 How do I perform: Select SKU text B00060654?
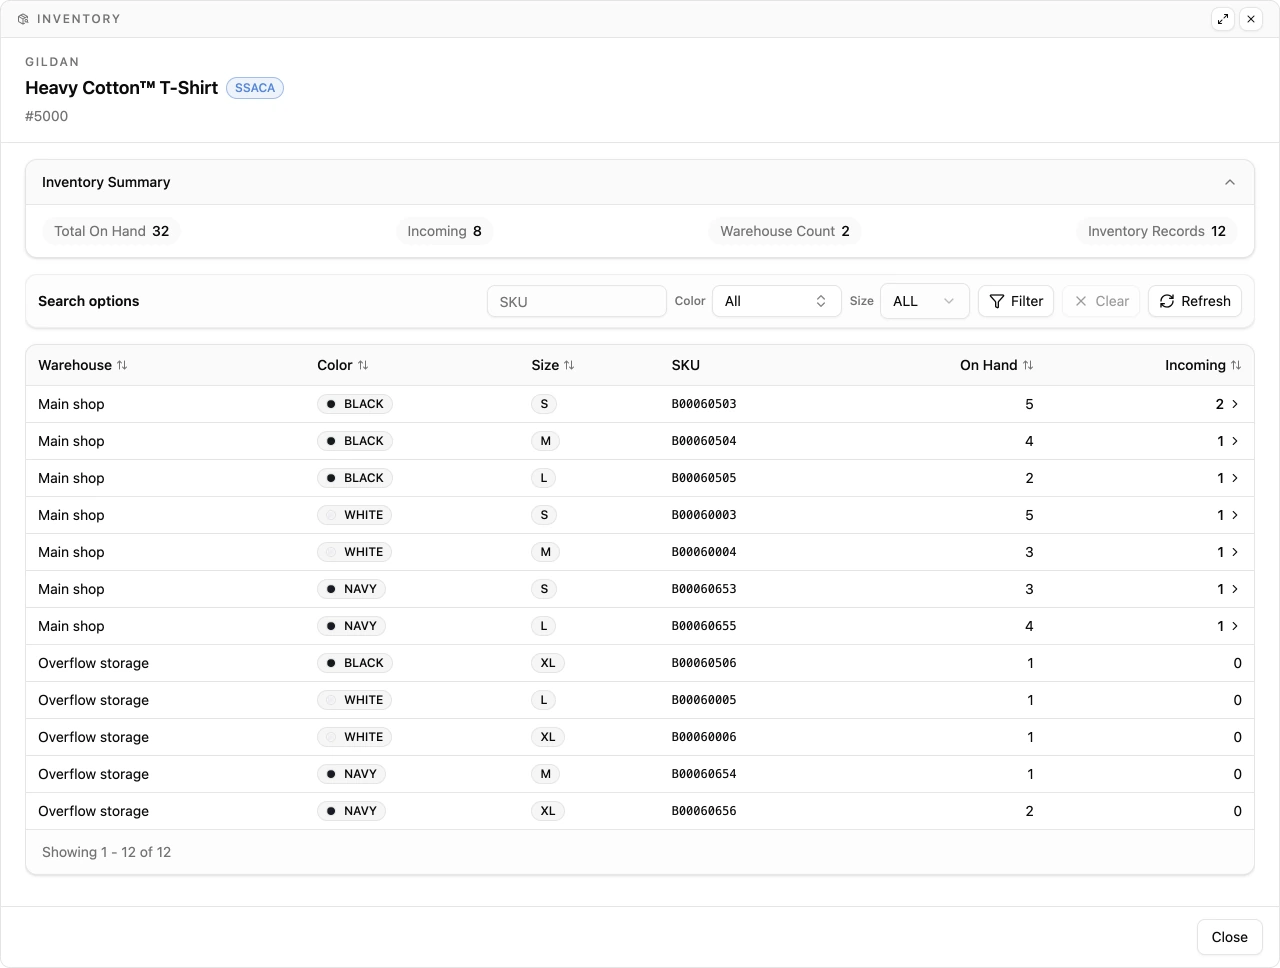[704, 774]
